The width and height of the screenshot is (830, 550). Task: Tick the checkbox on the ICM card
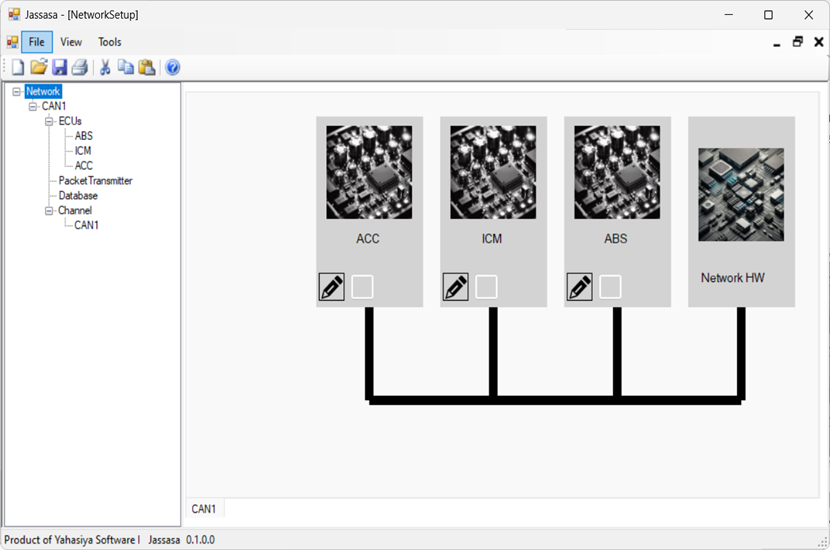[x=486, y=287]
